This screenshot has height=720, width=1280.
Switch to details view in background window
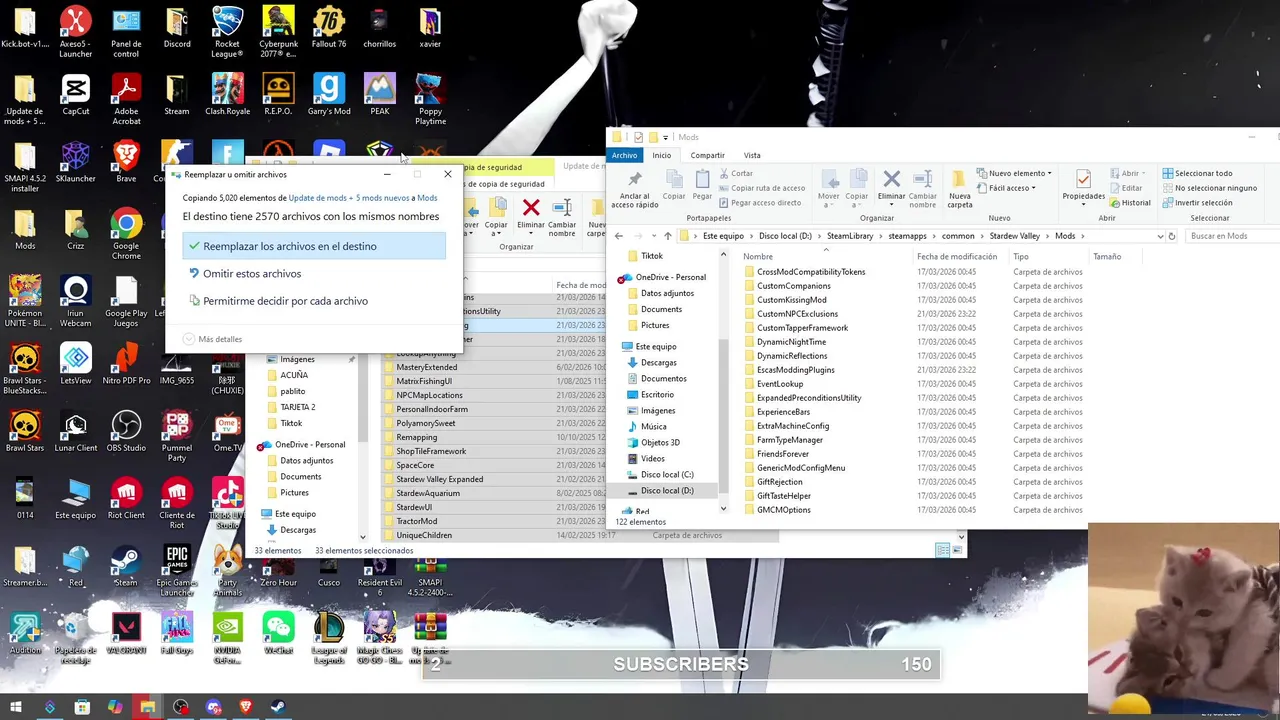942,550
